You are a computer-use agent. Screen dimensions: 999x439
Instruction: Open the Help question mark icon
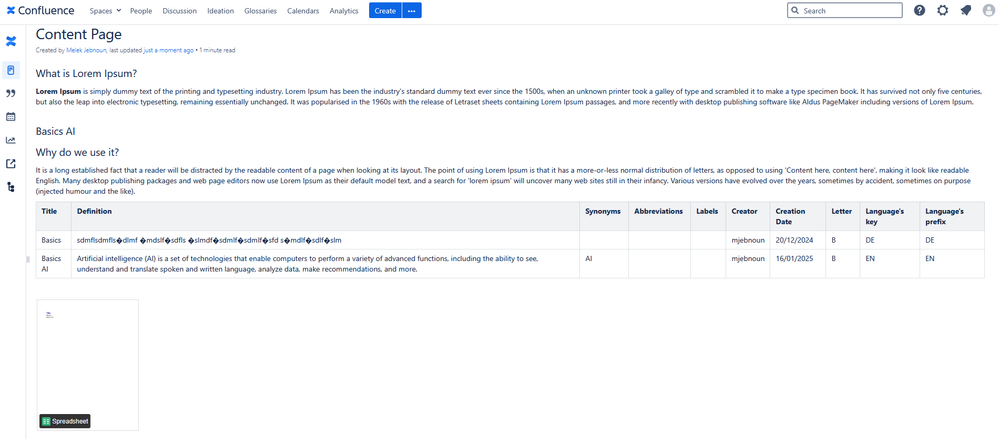pos(919,10)
